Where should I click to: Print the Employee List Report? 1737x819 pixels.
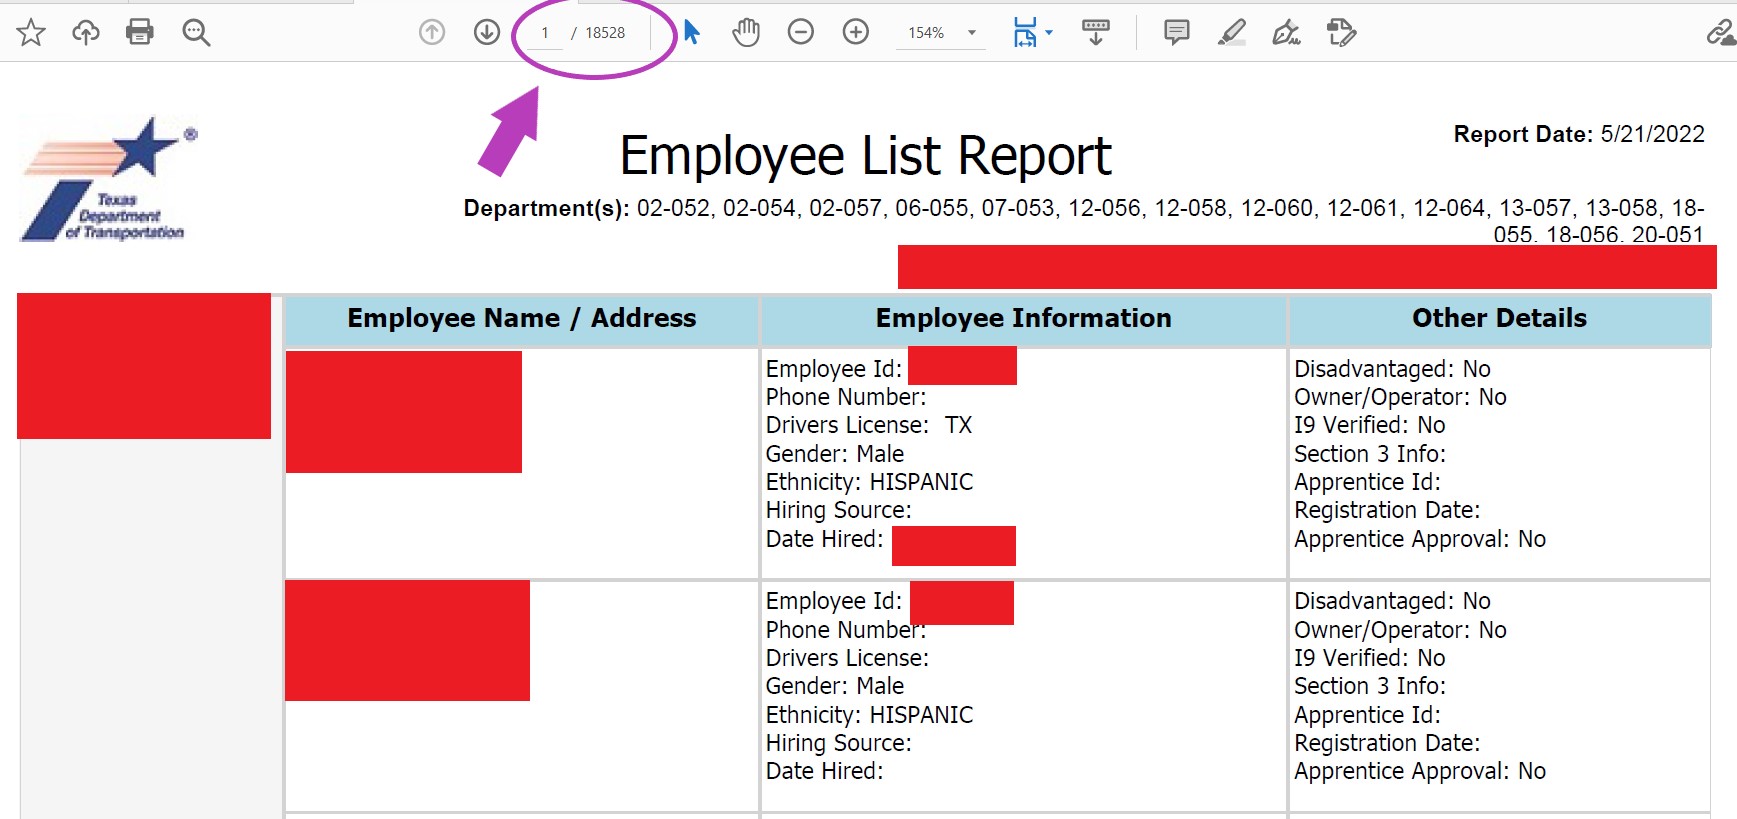(x=140, y=33)
